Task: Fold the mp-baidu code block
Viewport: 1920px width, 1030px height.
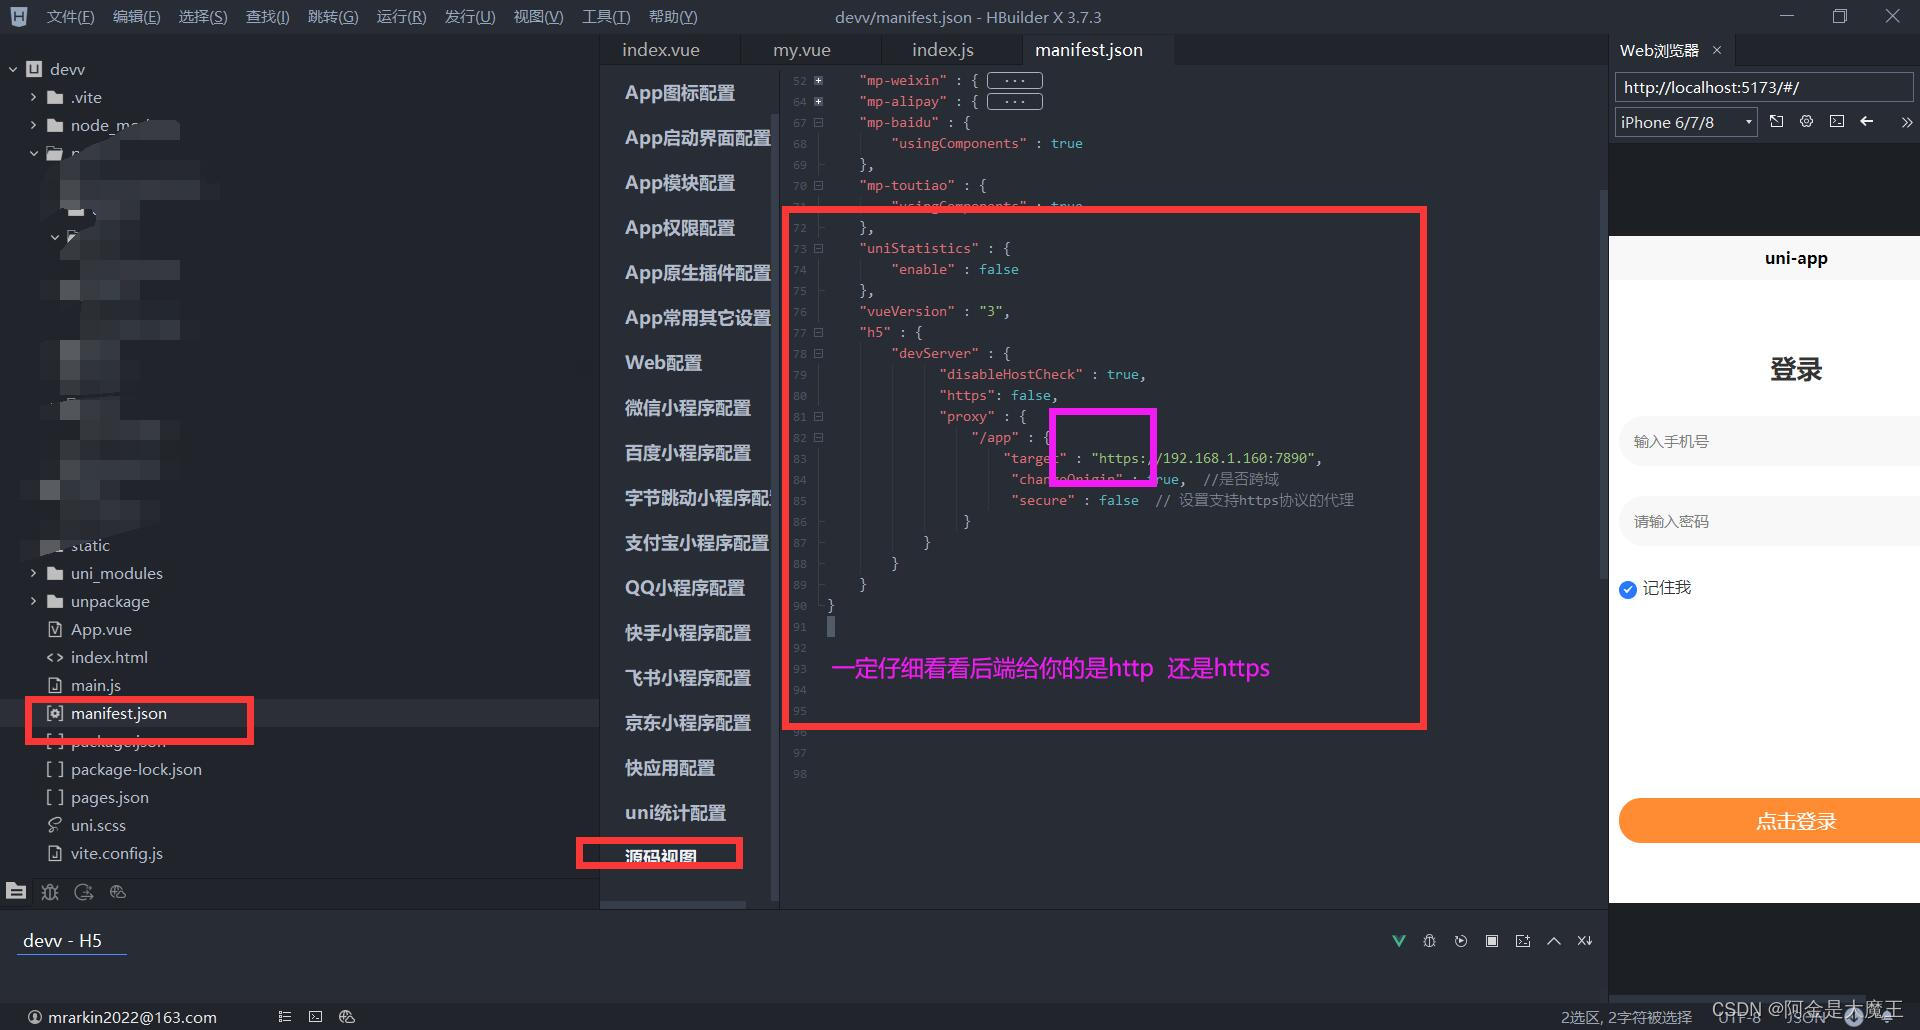Action: point(818,122)
